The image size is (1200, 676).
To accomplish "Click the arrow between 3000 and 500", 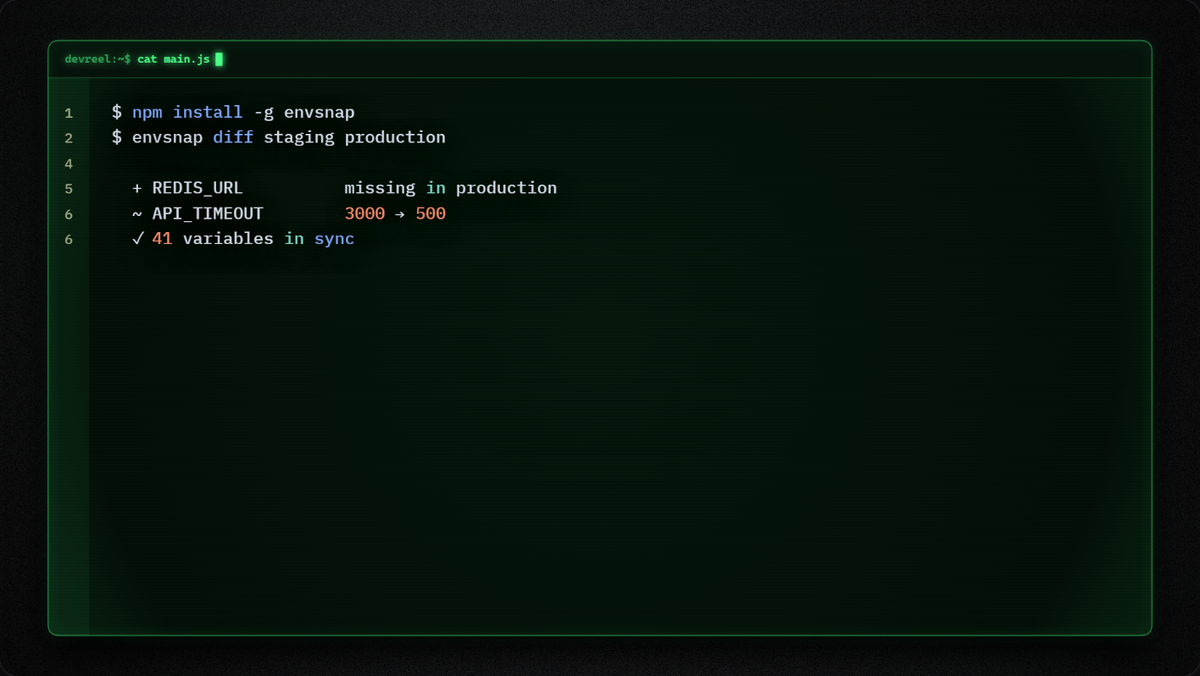I will tap(400, 214).
